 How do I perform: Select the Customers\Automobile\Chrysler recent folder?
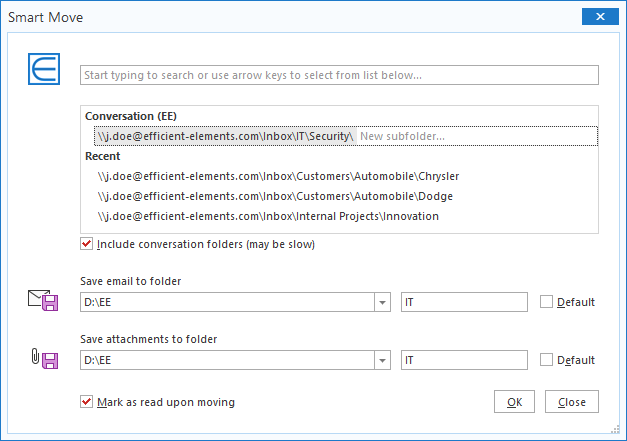pyautogui.click(x=278, y=176)
